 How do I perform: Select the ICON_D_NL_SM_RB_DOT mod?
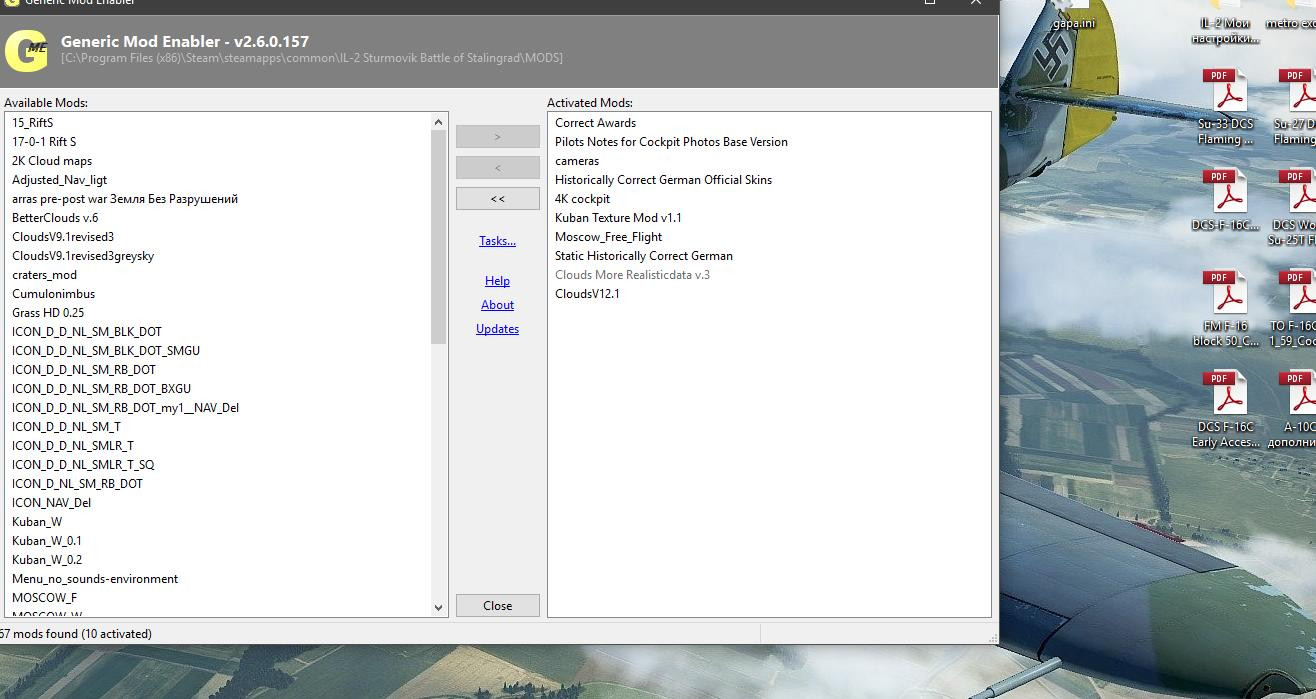(x=77, y=484)
